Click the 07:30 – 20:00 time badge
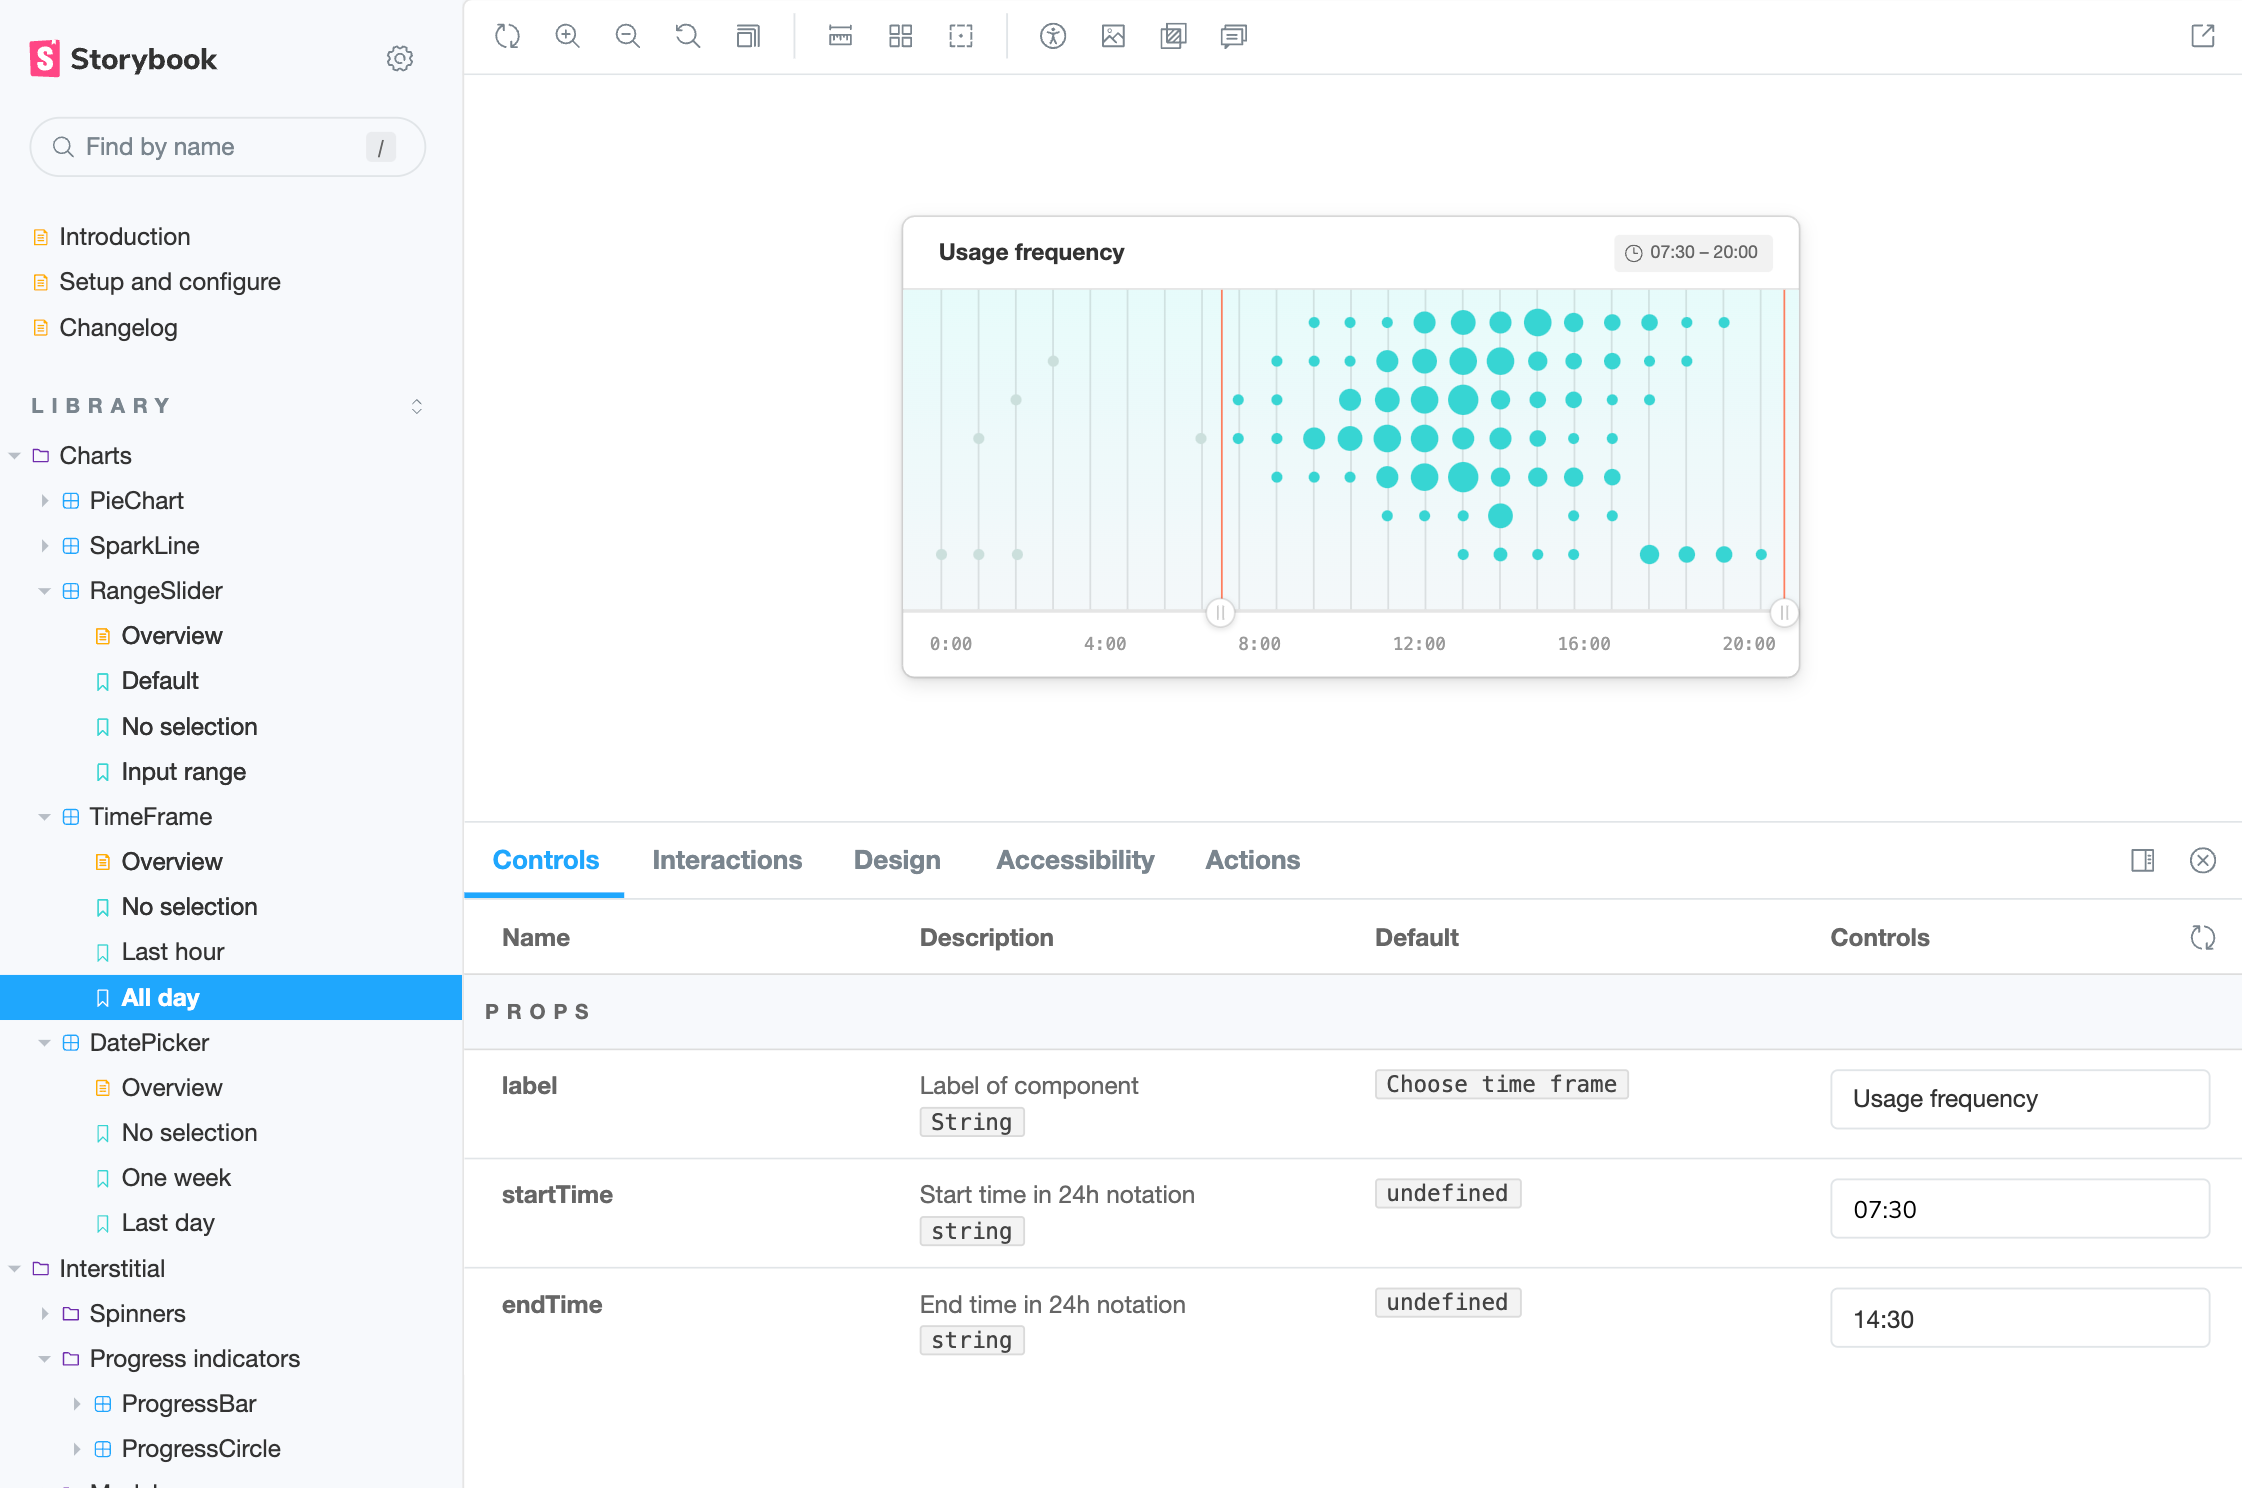2242x1488 pixels. 1693,253
